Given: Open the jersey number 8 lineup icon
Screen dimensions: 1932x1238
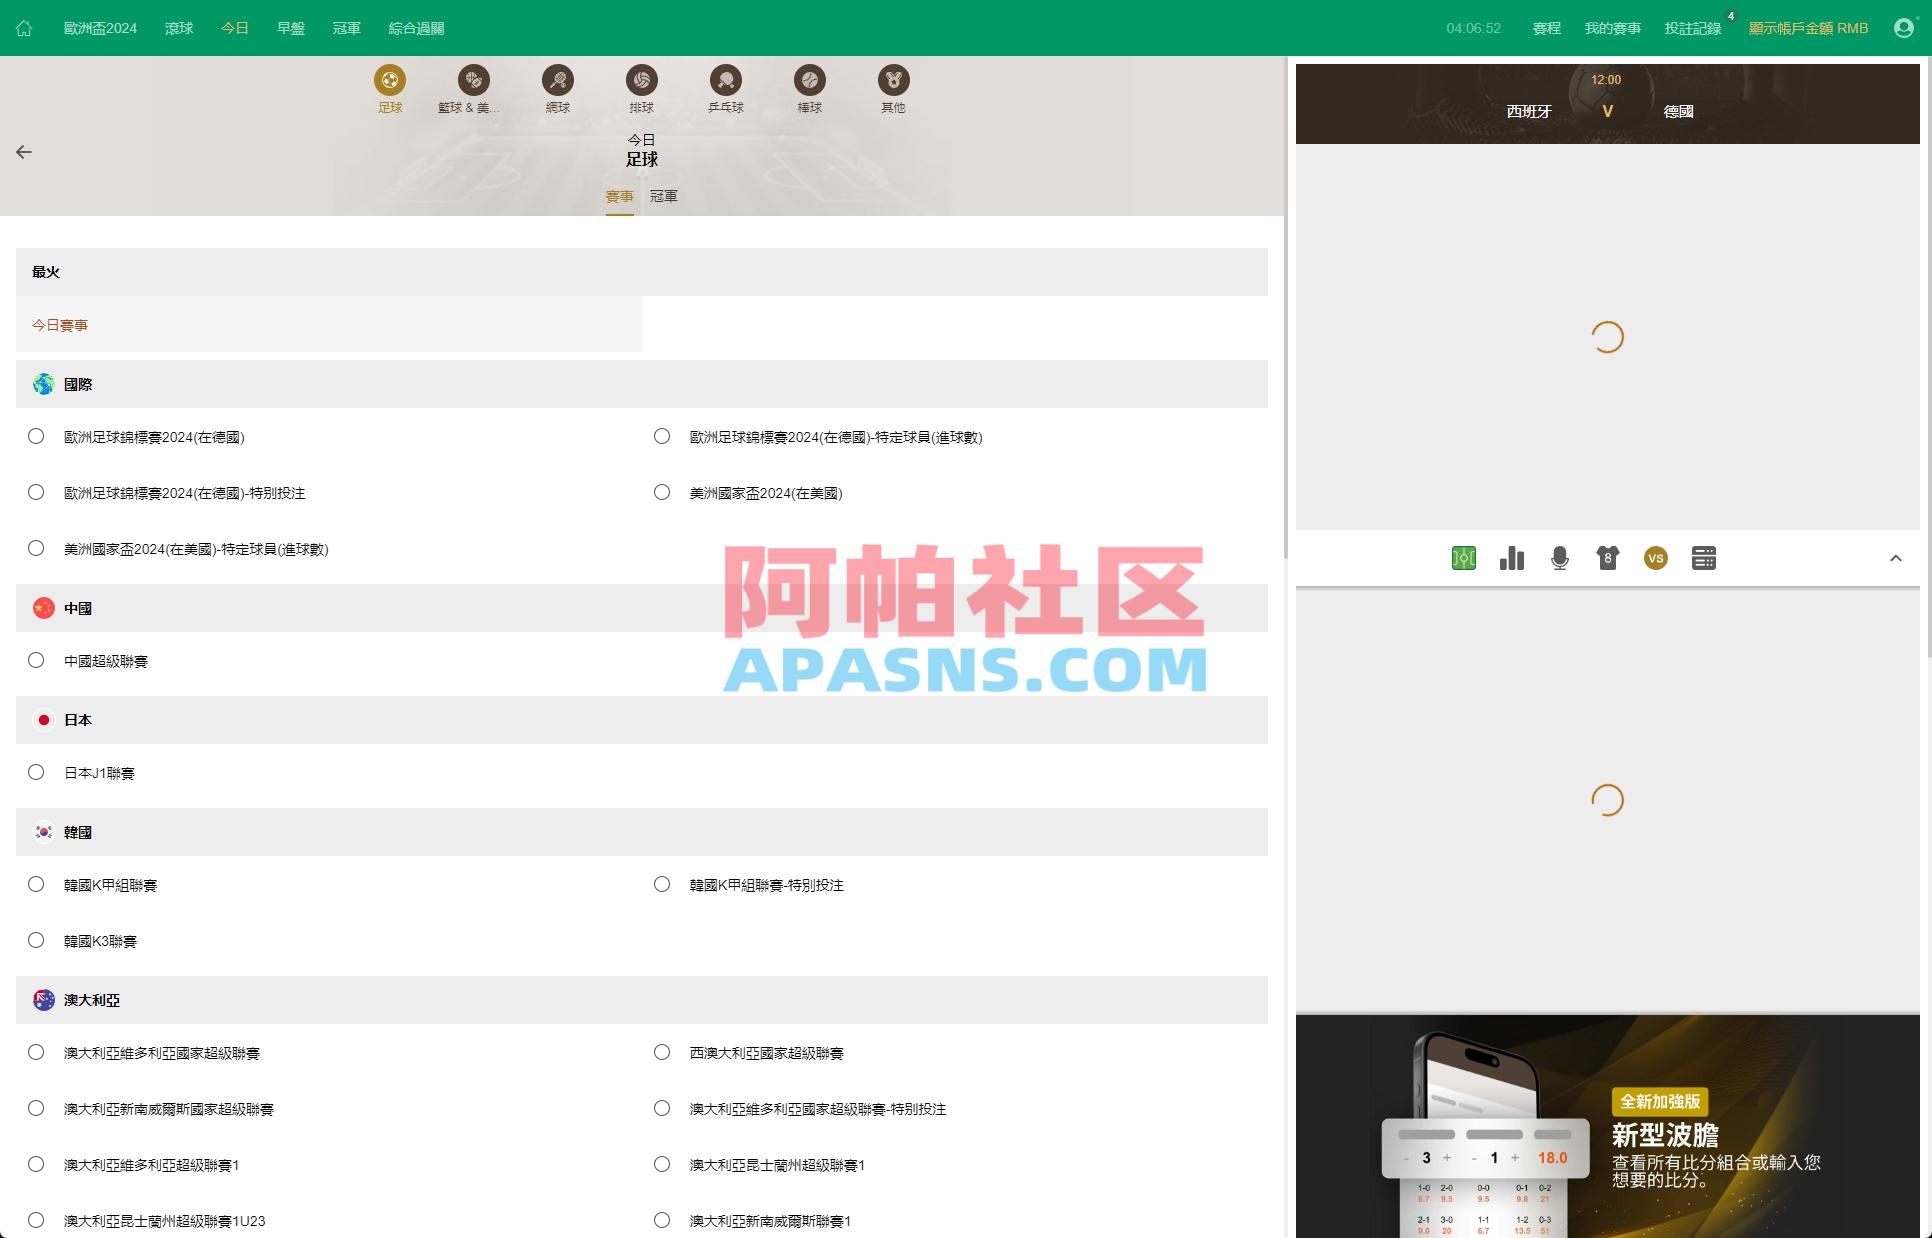Looking at the screenshot, I should tap(1607, 558).
